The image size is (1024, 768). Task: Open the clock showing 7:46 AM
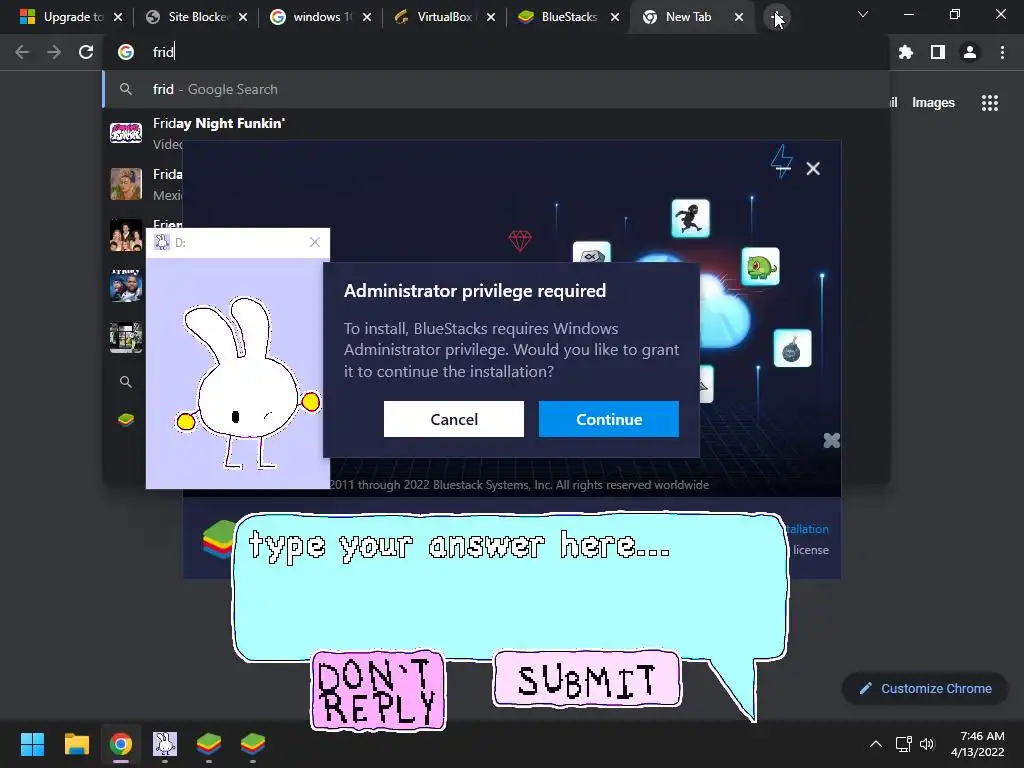(978, 744)
